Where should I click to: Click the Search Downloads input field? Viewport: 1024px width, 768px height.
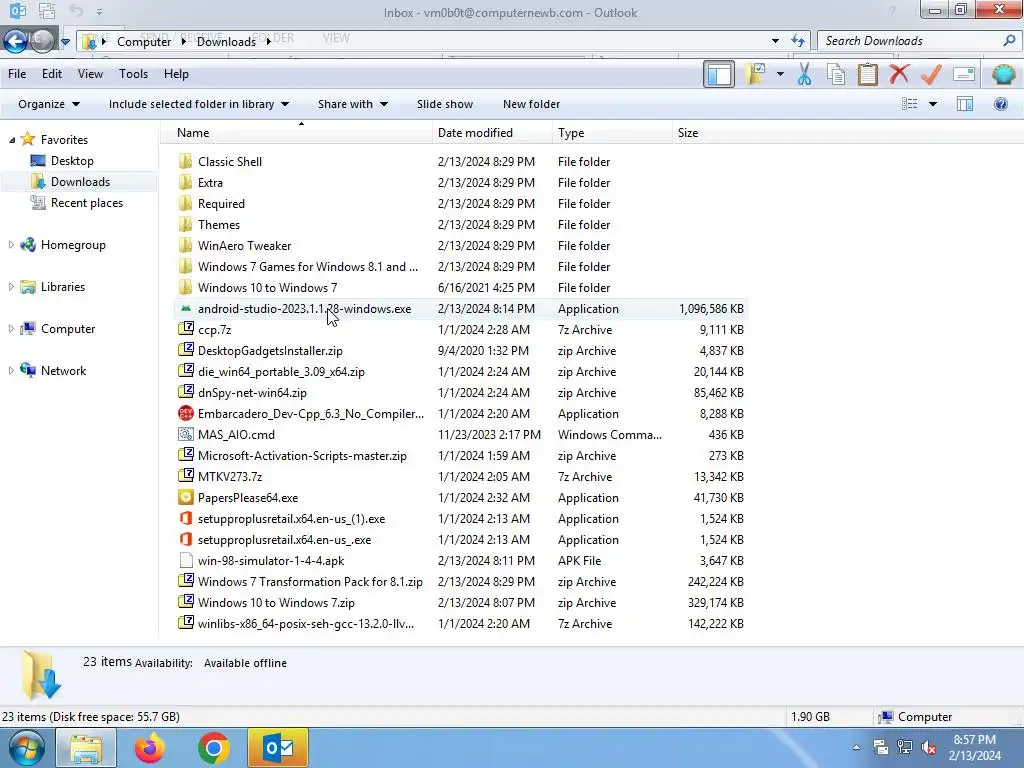[910, 40]
